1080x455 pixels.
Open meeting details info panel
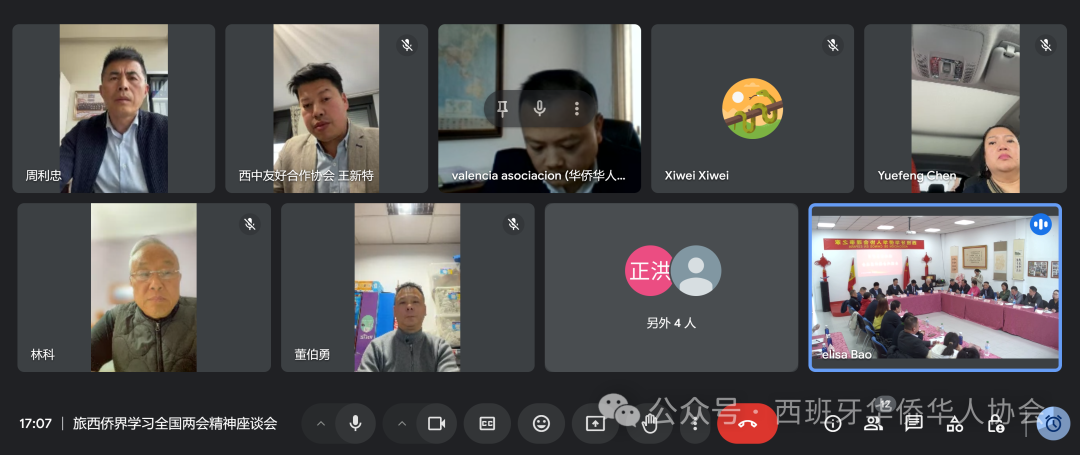(832, 423)
